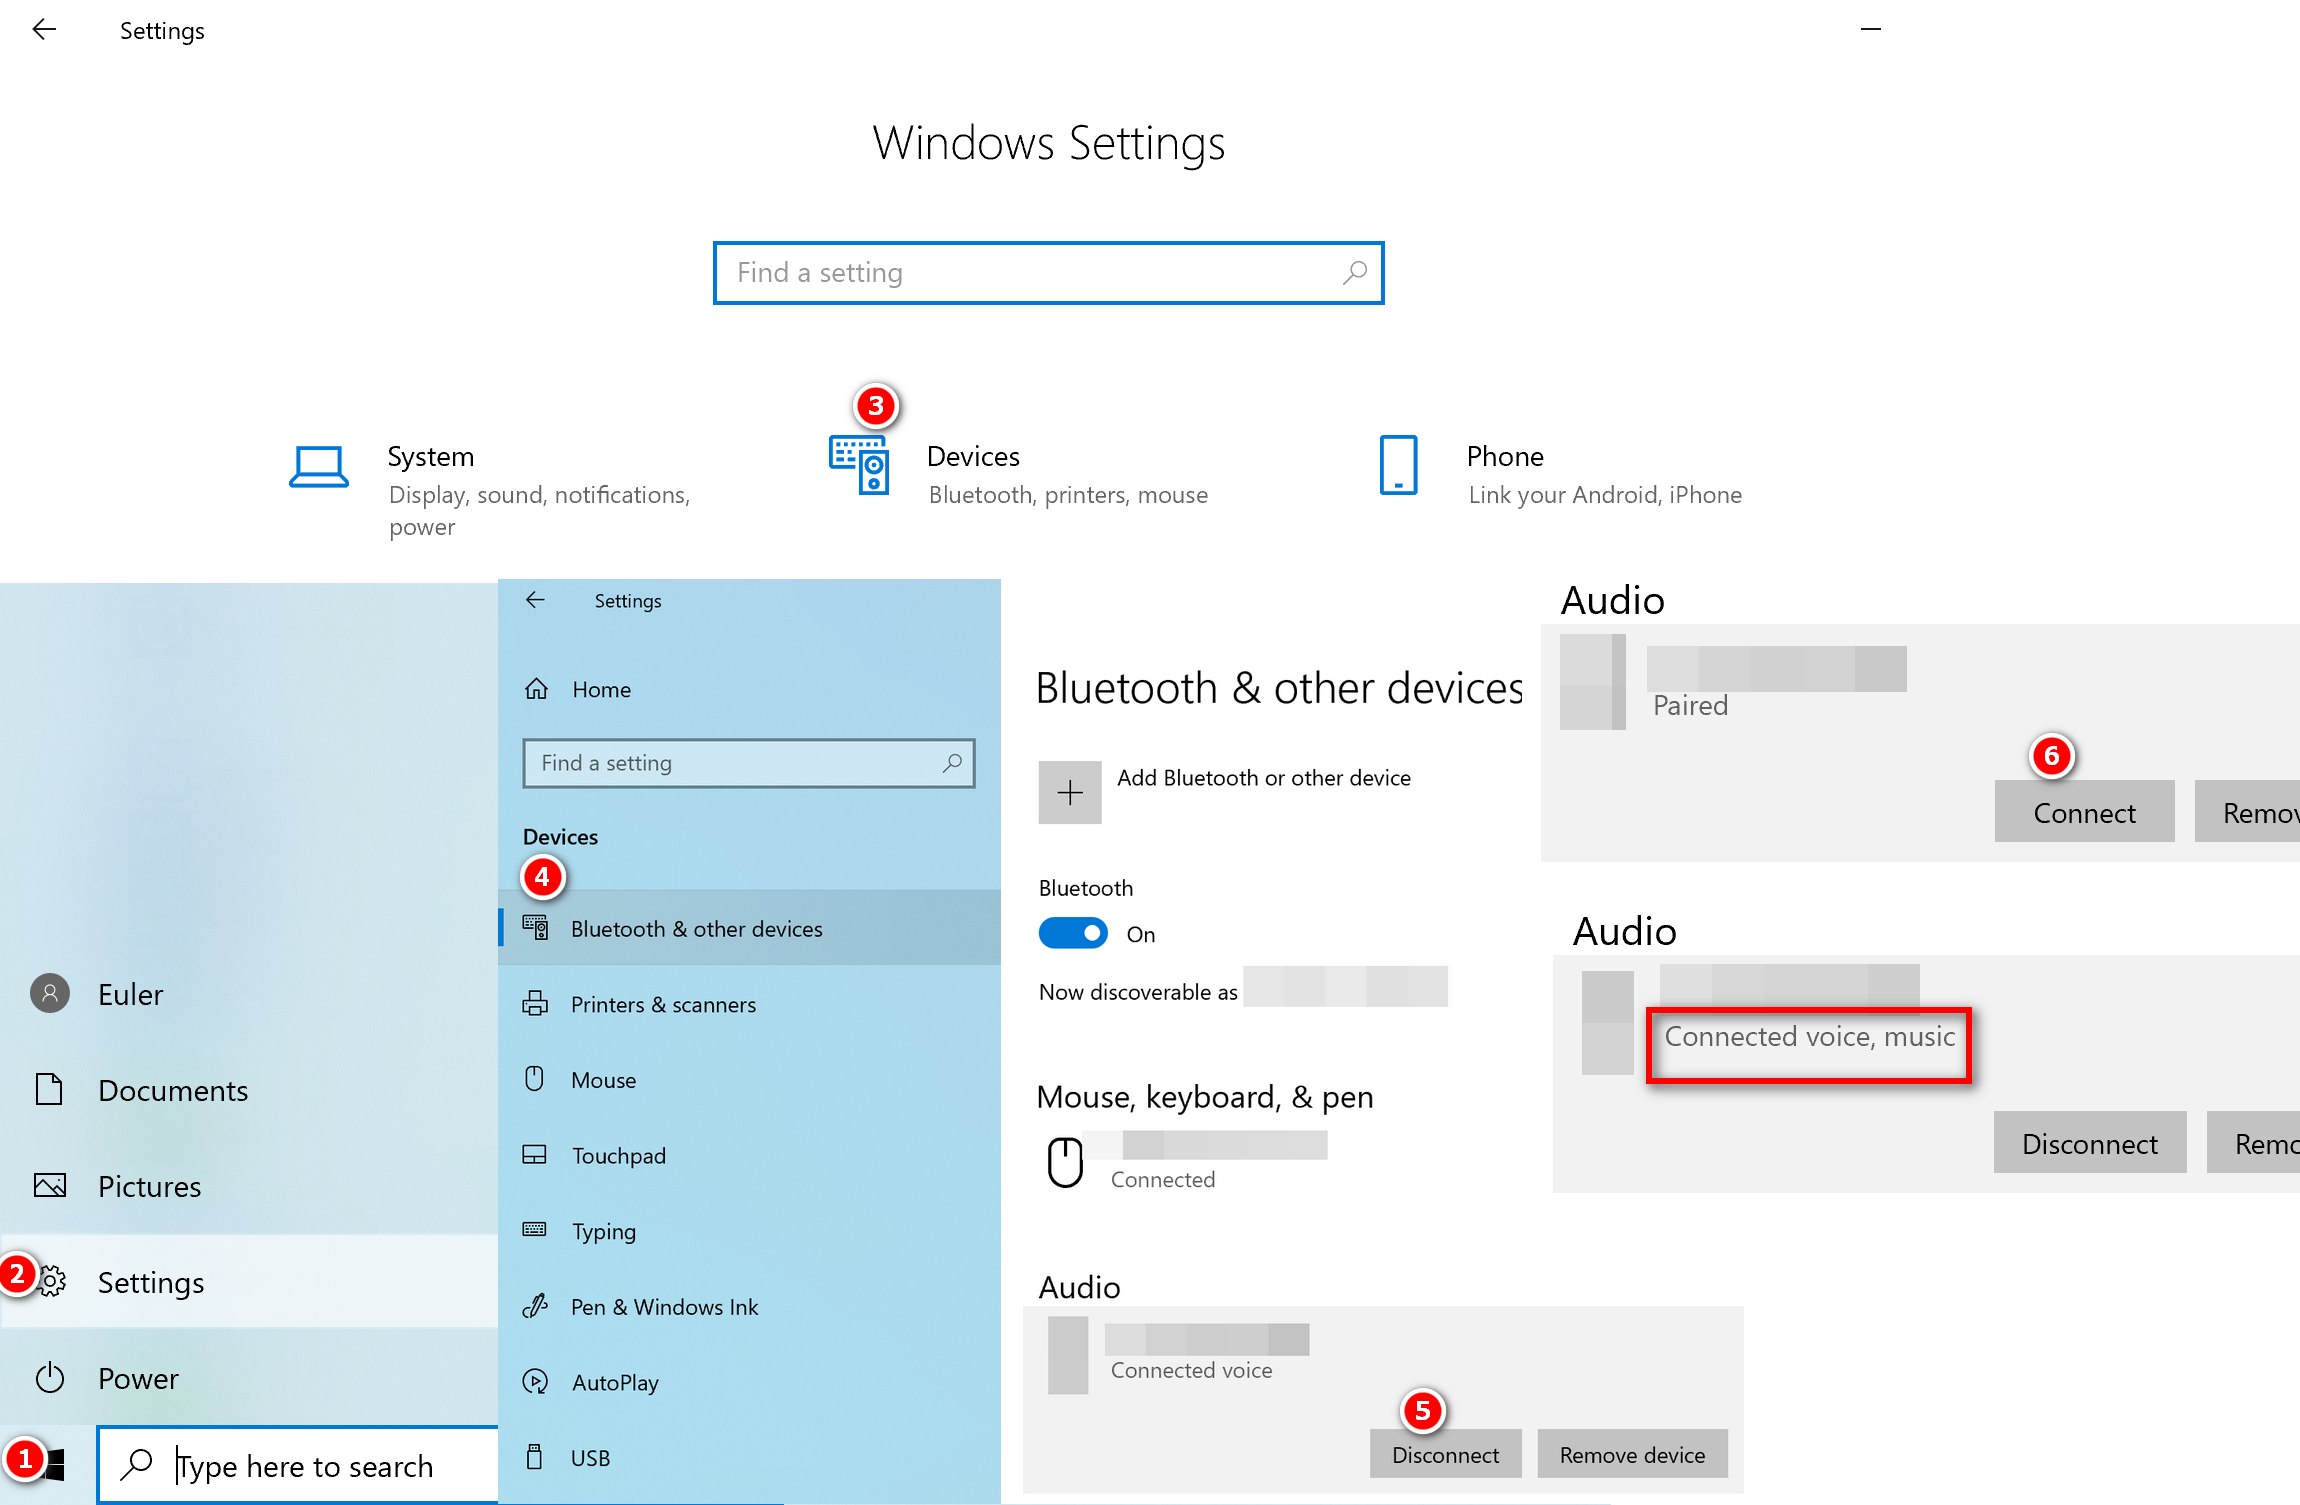Viewport: 2300px width, 1505px height.
Task: Click the Documents page icon in Start menu
Action: [49, 1089]
